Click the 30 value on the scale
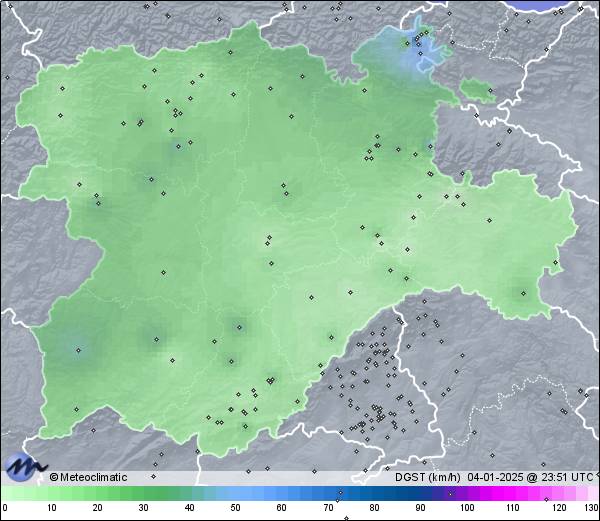This screenshot has width=600, height=521. click(143, 508)
